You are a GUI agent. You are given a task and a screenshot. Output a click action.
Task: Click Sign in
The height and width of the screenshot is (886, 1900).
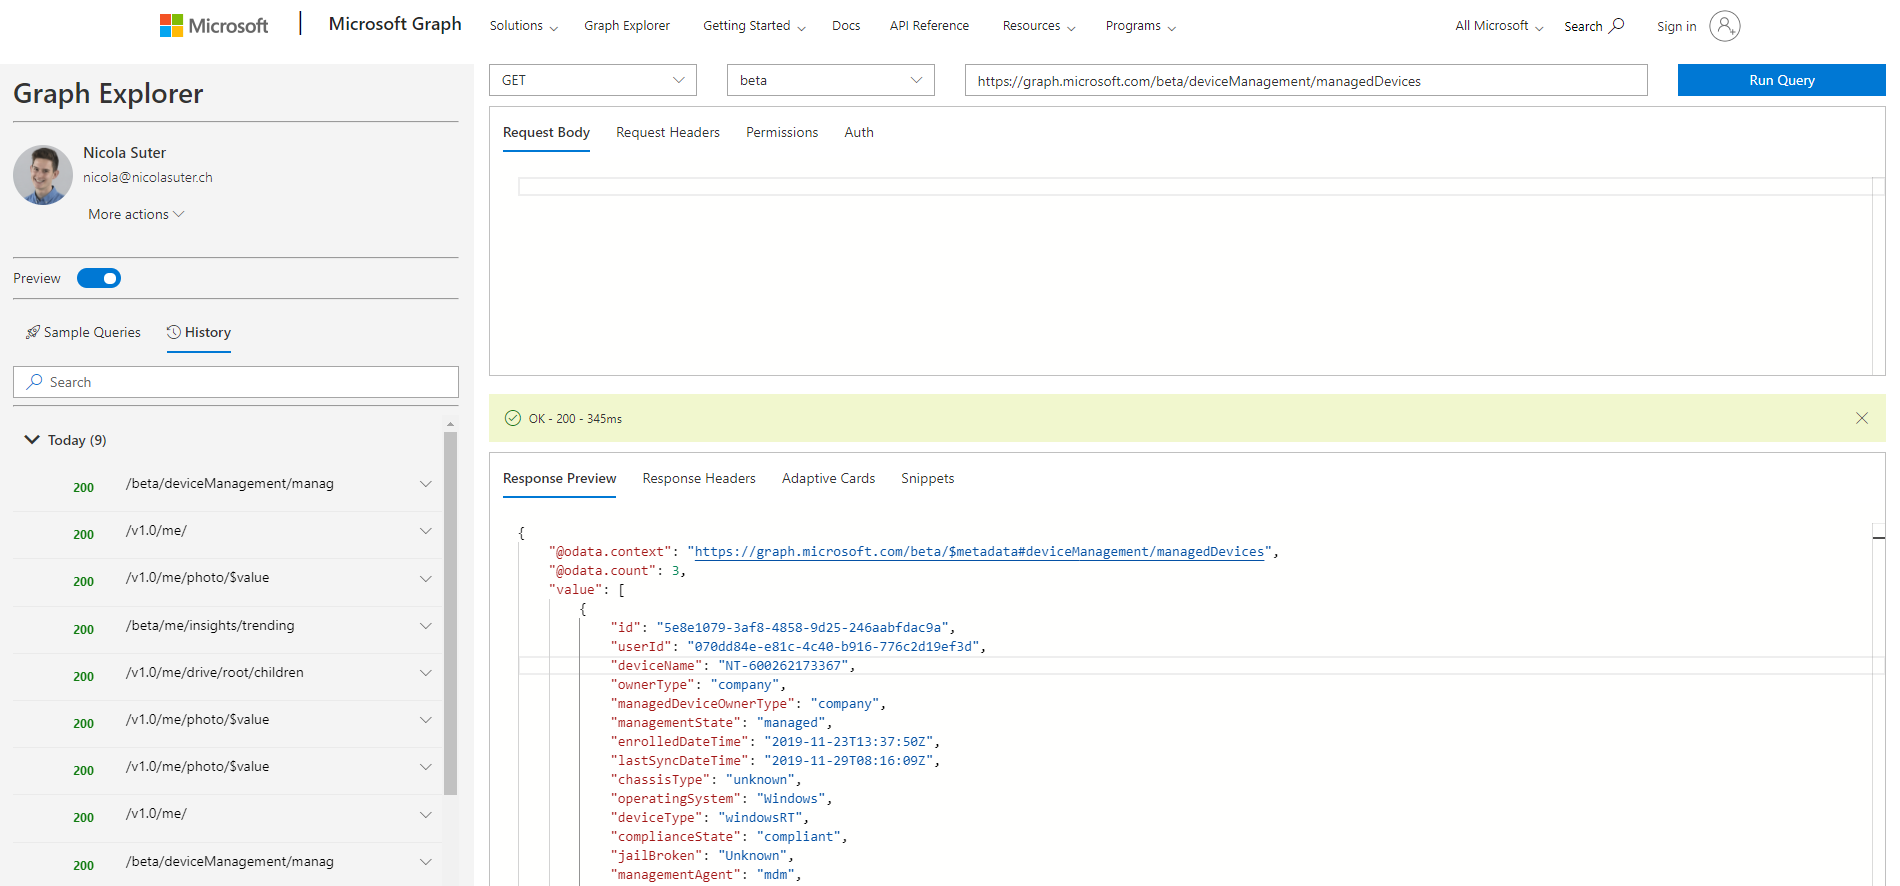1676,27
